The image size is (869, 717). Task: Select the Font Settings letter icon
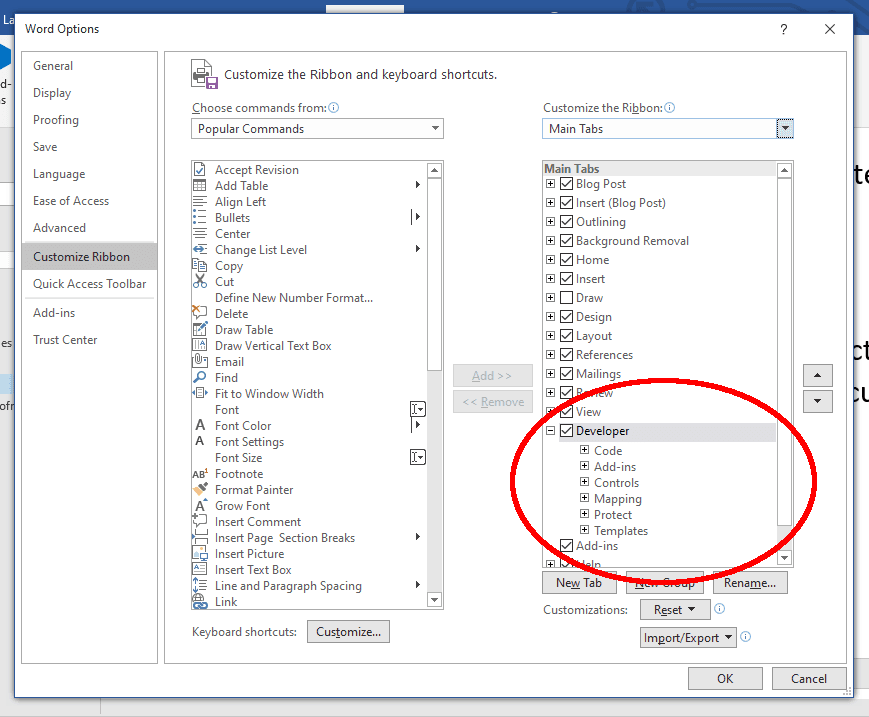point(200,442)
